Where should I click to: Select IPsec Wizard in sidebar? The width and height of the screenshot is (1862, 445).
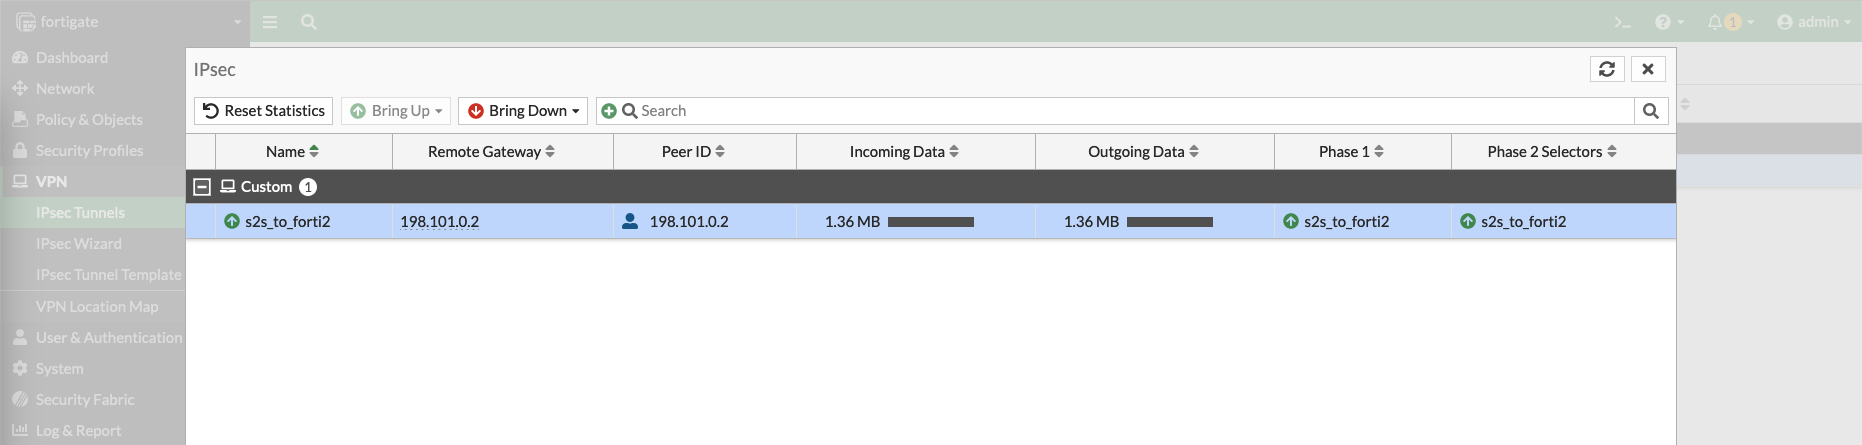(78, 244)
